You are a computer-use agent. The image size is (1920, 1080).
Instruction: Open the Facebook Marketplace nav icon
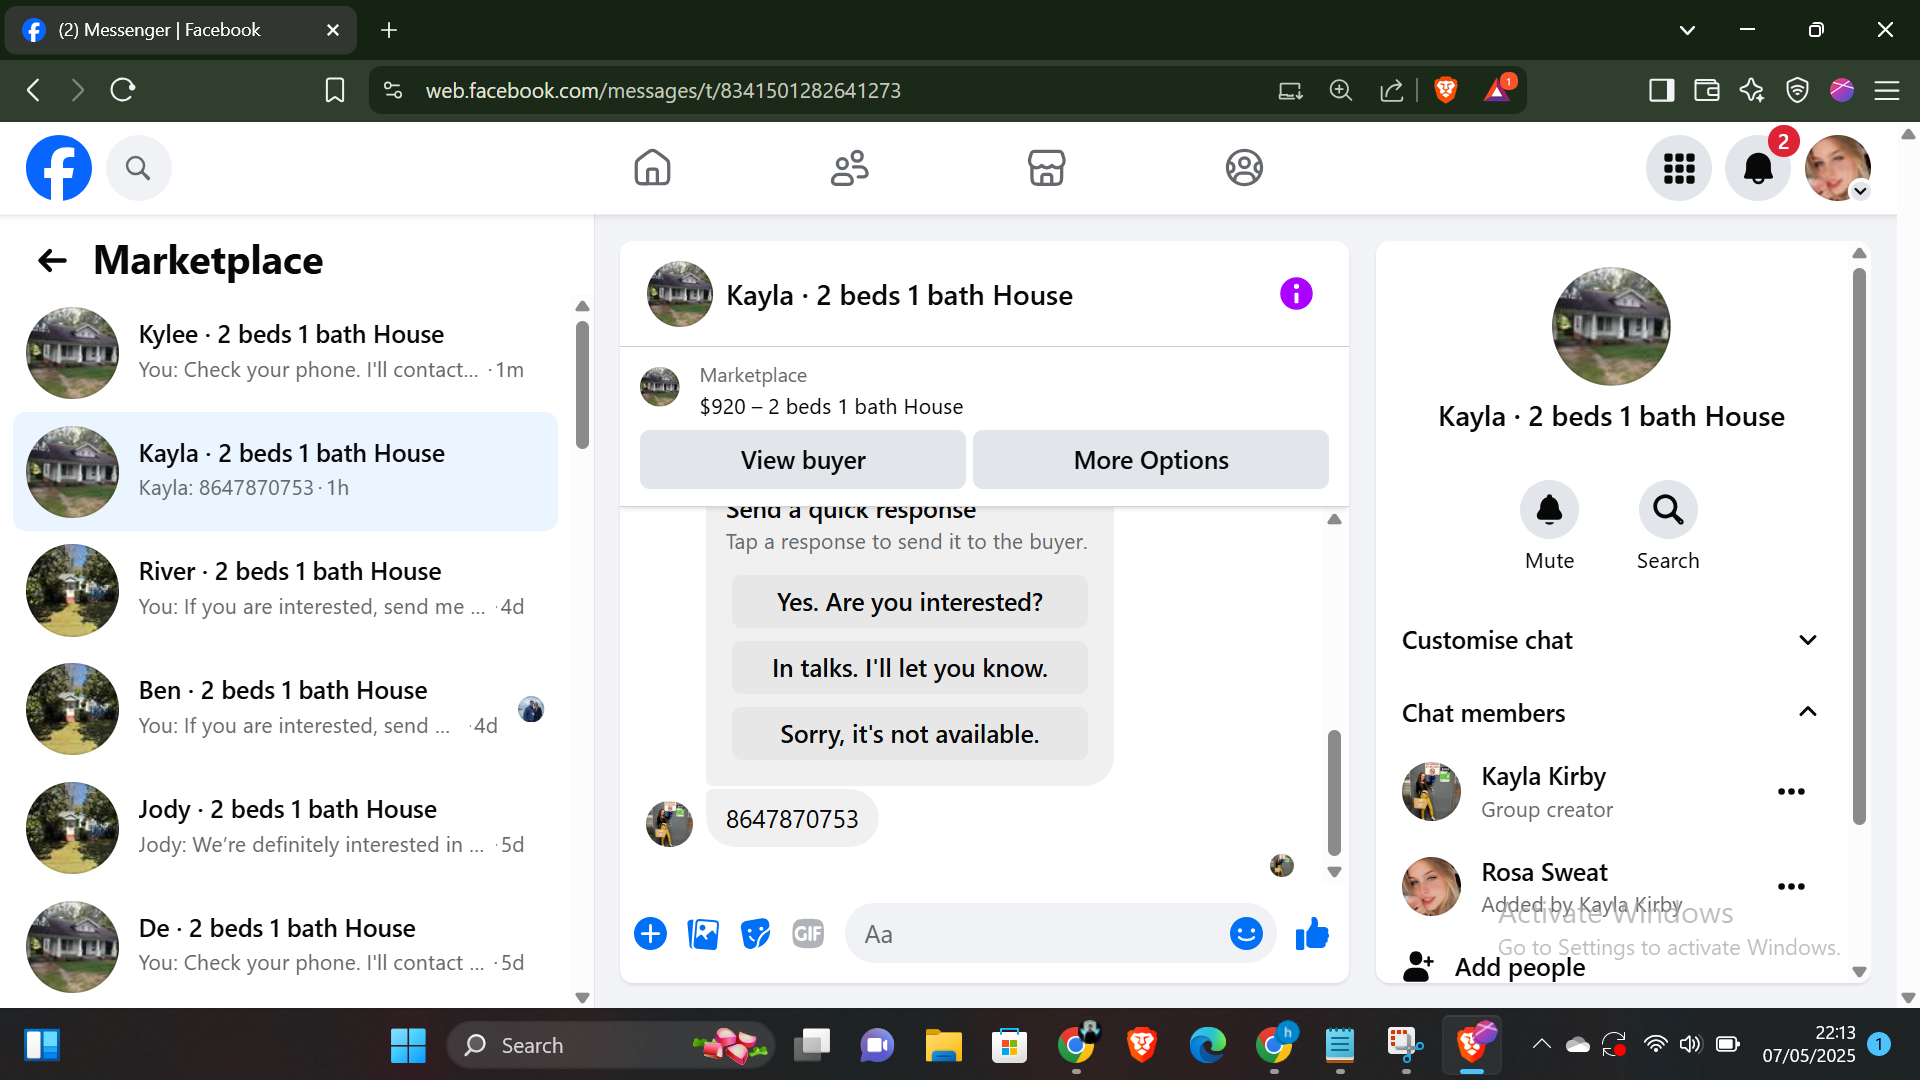click(1046, 168)
